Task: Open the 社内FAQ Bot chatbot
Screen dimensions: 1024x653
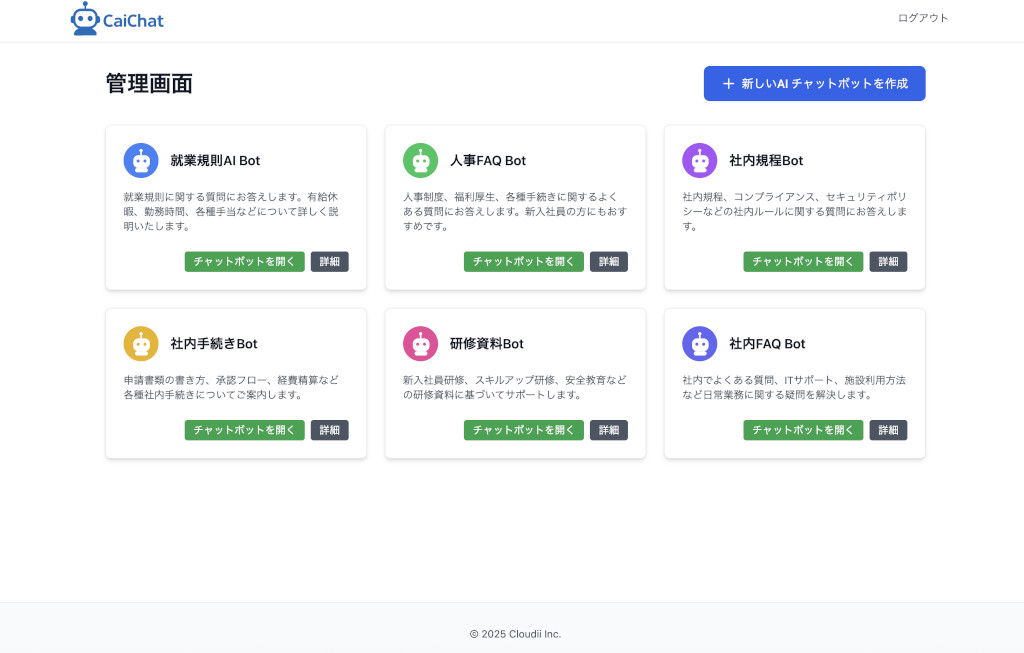Action: coord(802,430)
